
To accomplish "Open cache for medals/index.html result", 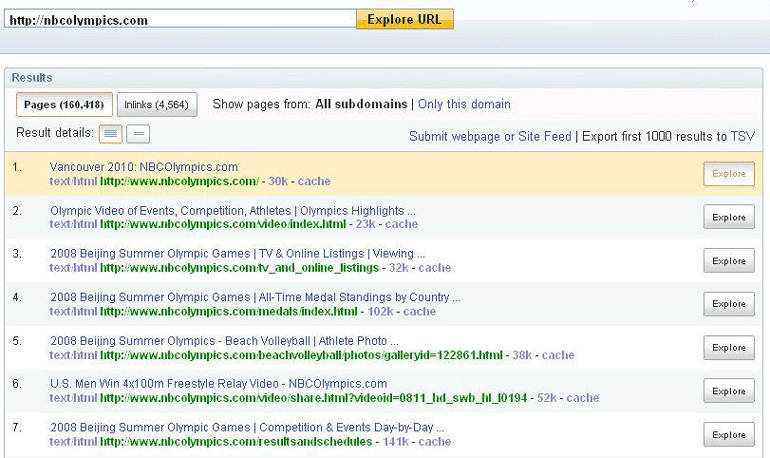I will 419,312.
